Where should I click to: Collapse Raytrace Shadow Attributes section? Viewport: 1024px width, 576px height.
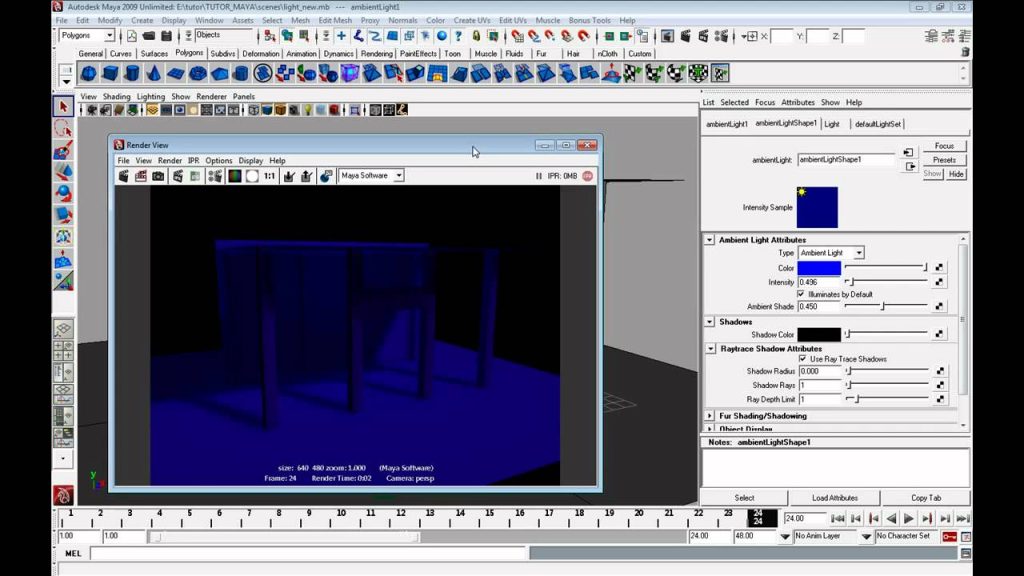click(711, 349)
